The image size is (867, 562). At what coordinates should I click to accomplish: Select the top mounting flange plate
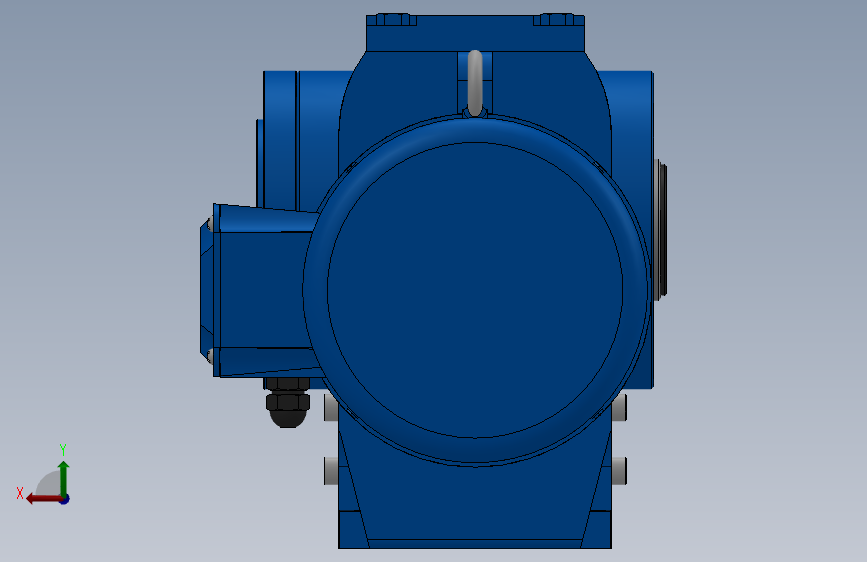click(x=475, y=33)
